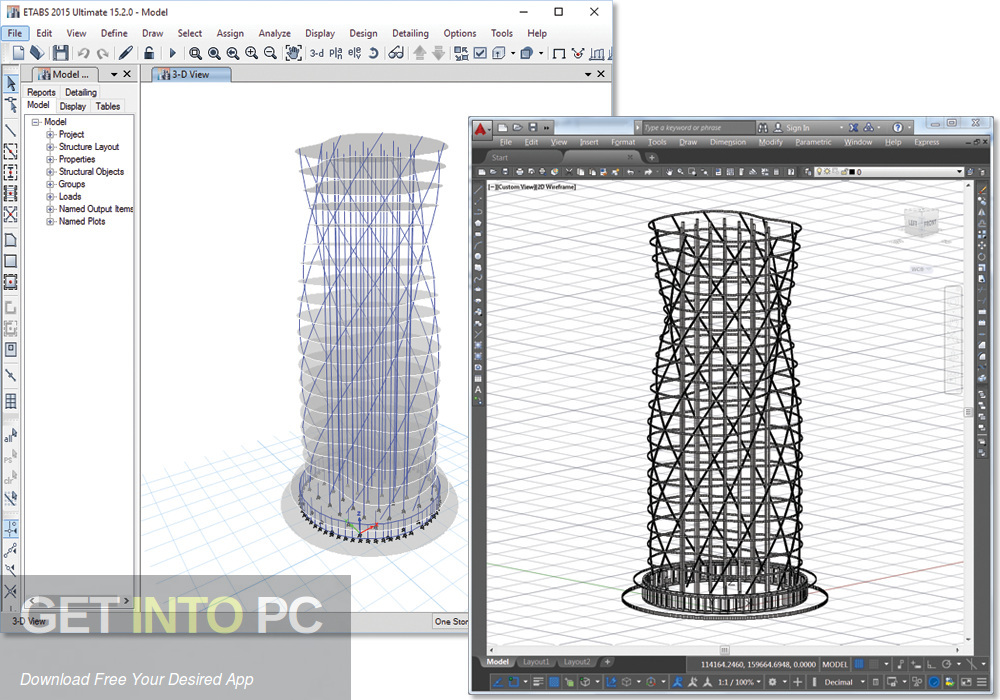This screenshot has height=700, width=1000.
Task: Open the Define menu in ETABS
Action: coord(114,33)
